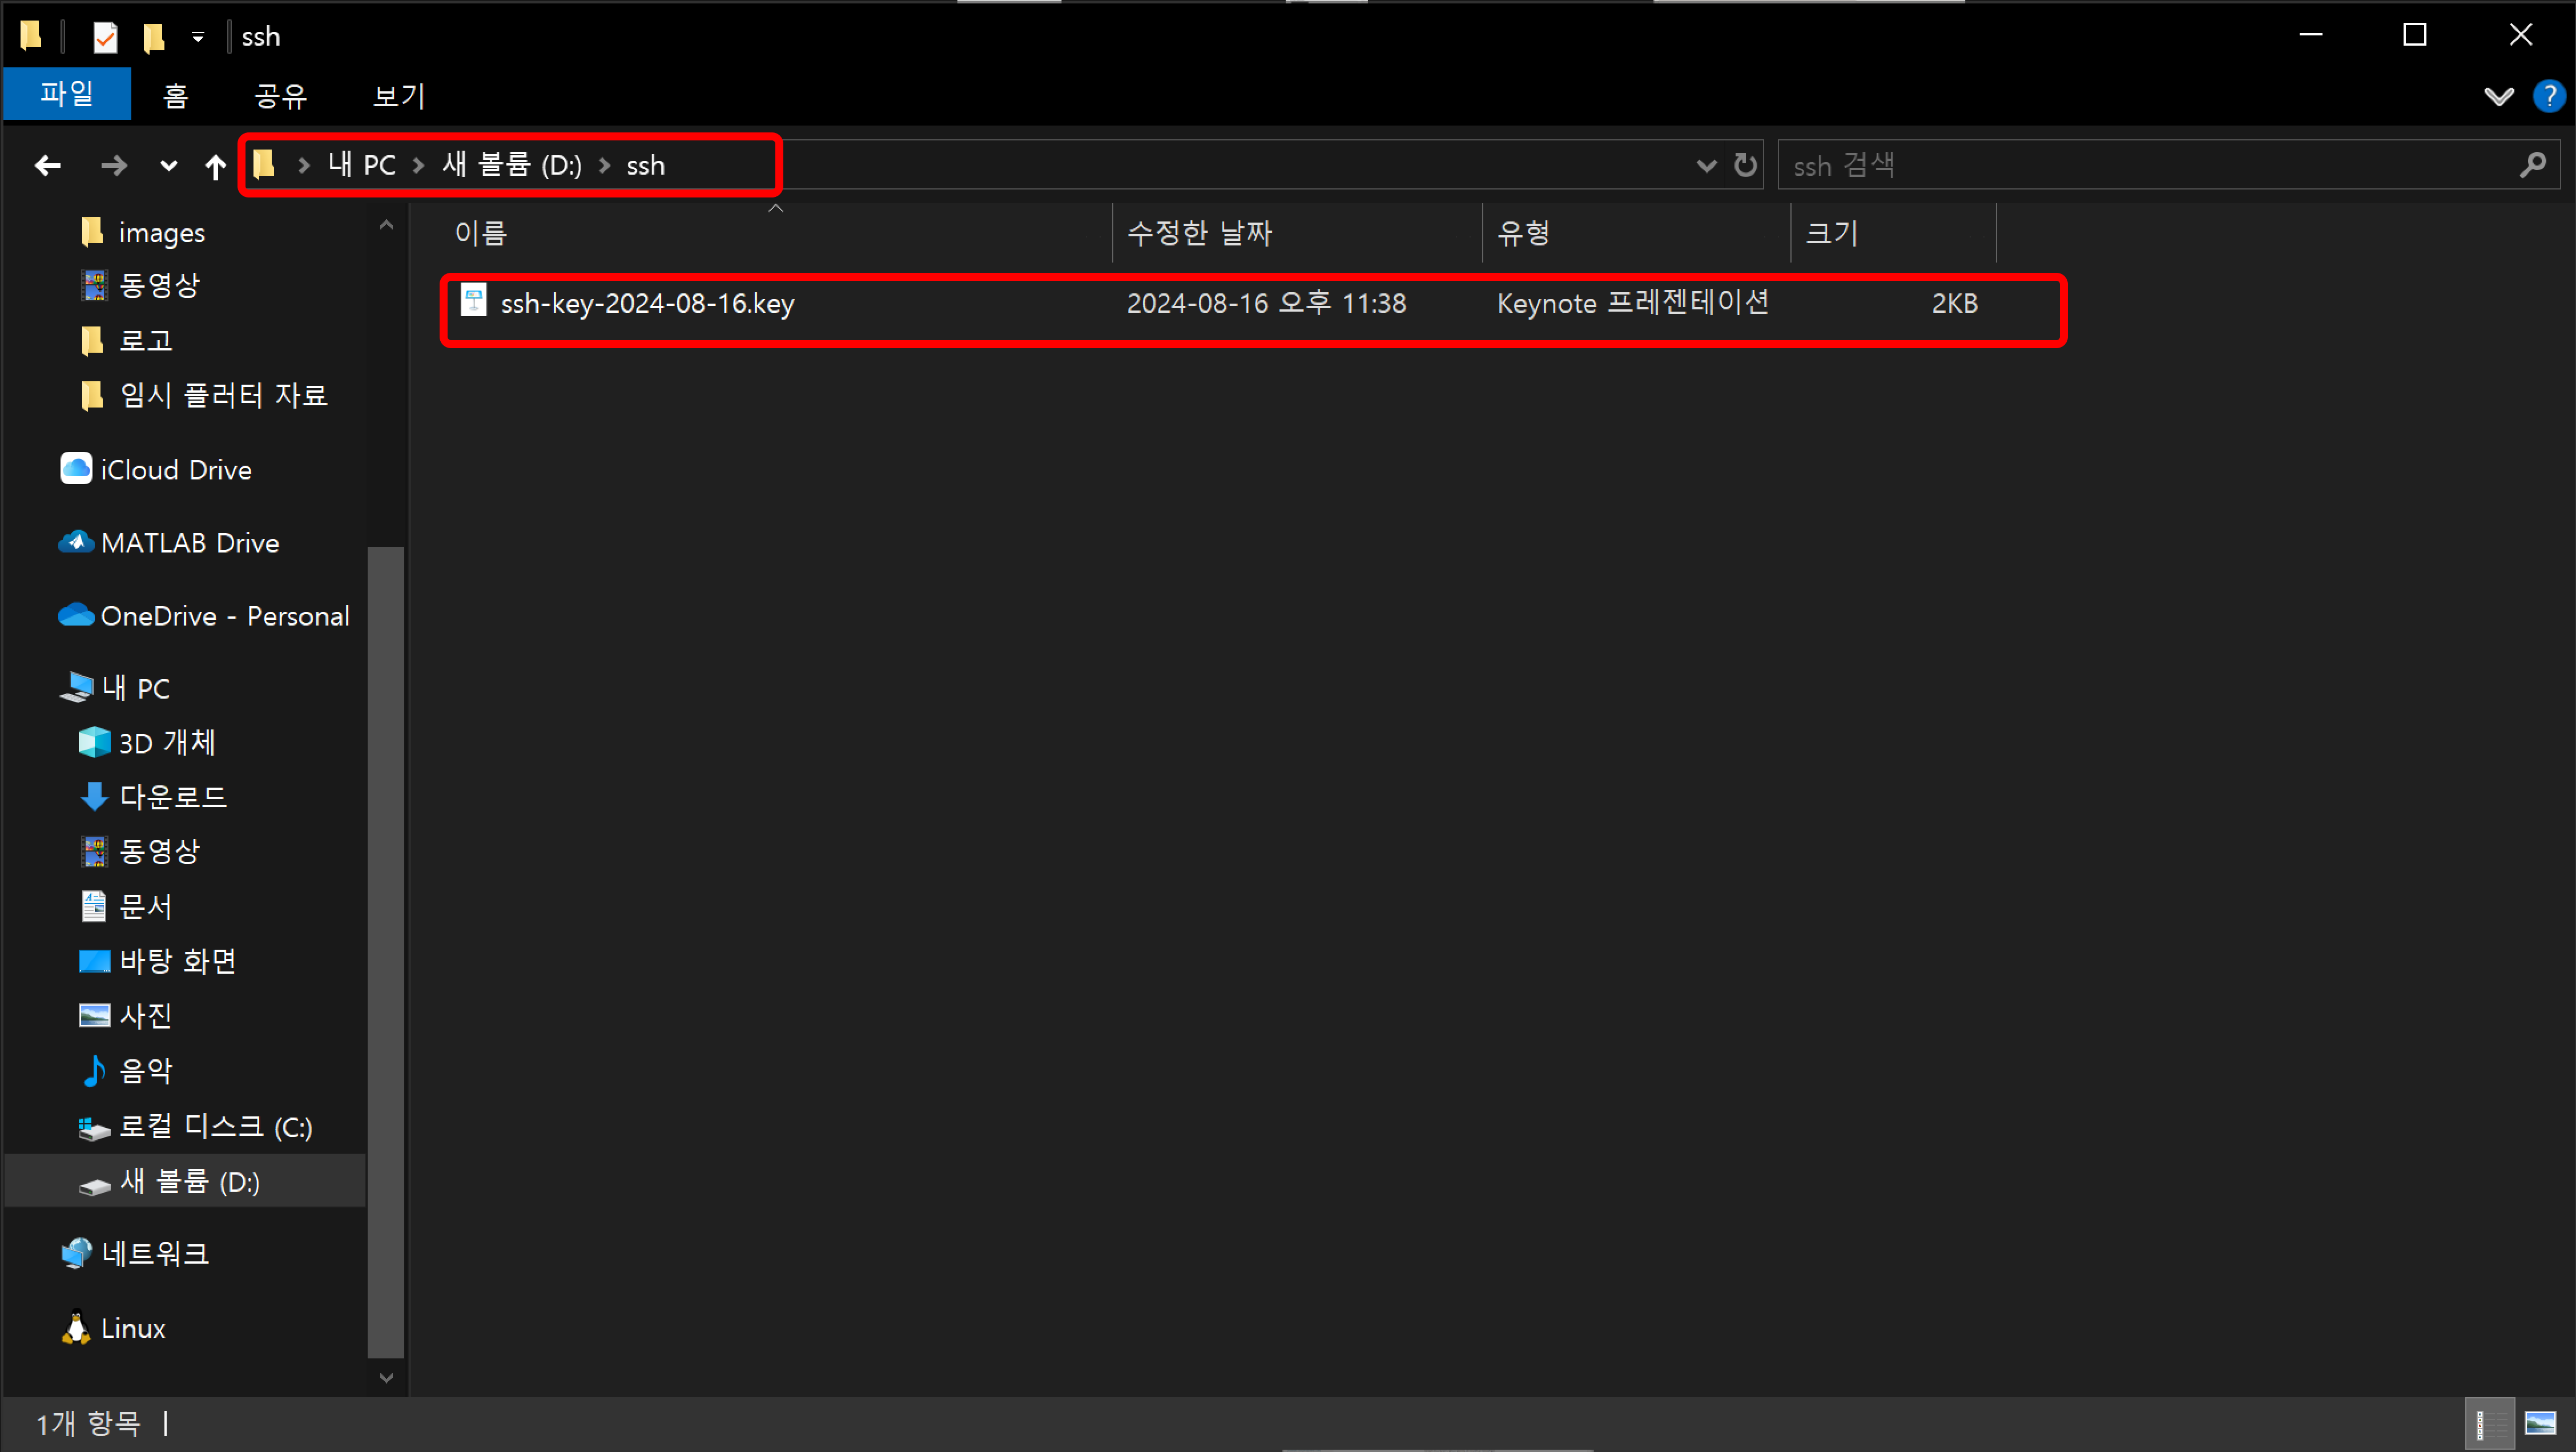Click the Back navigation arrow

pos(47,165)
